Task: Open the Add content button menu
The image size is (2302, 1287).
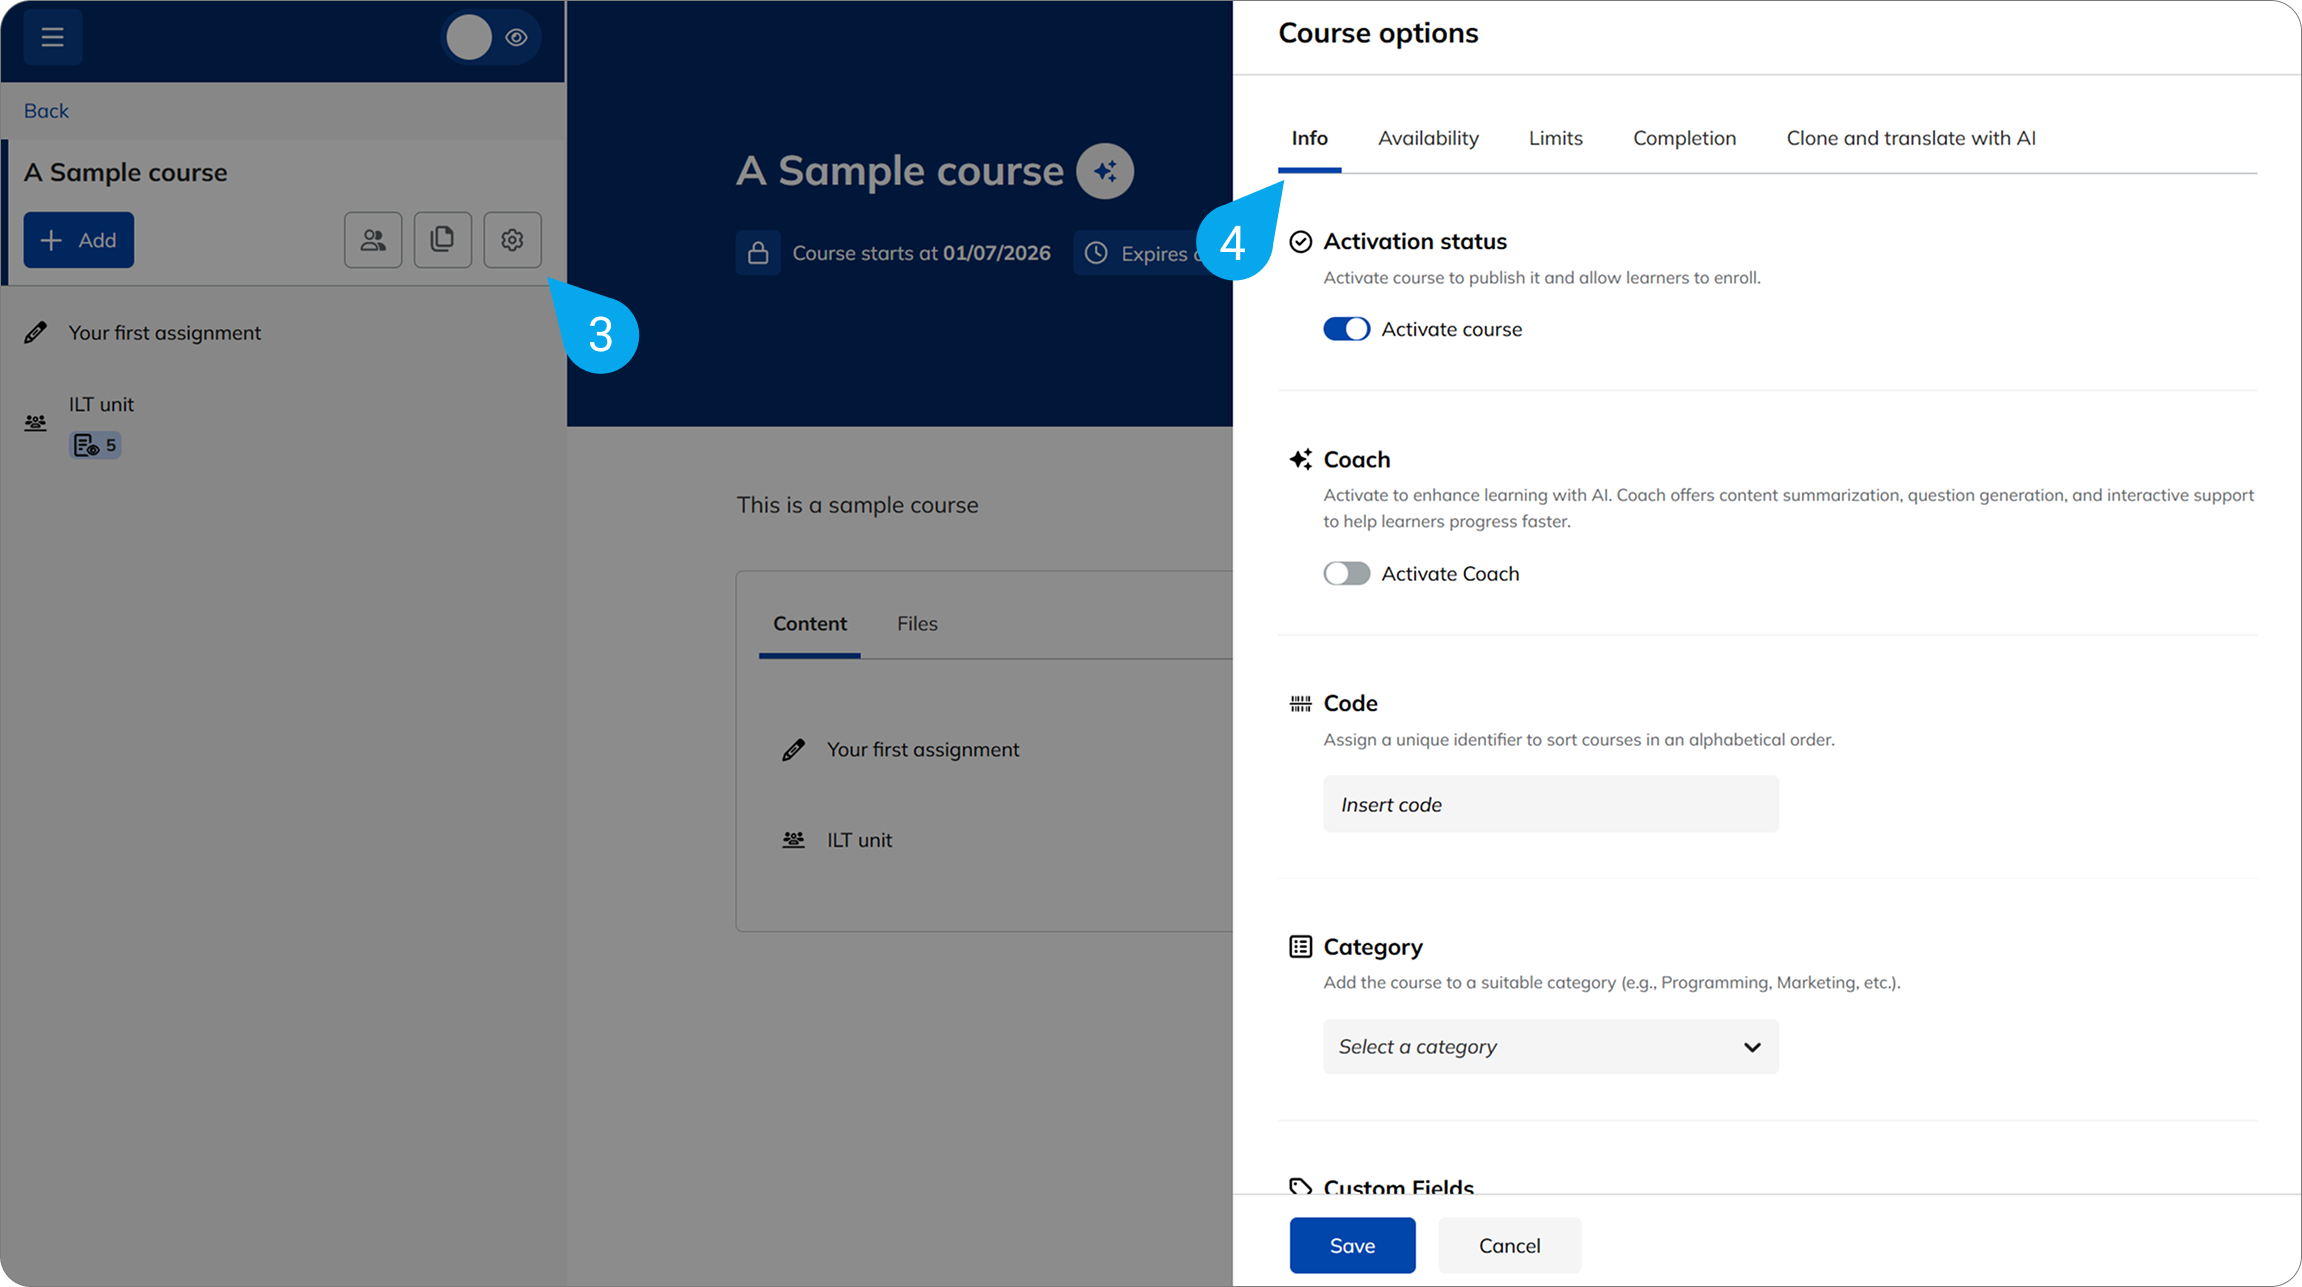Action: pos(79,240)
